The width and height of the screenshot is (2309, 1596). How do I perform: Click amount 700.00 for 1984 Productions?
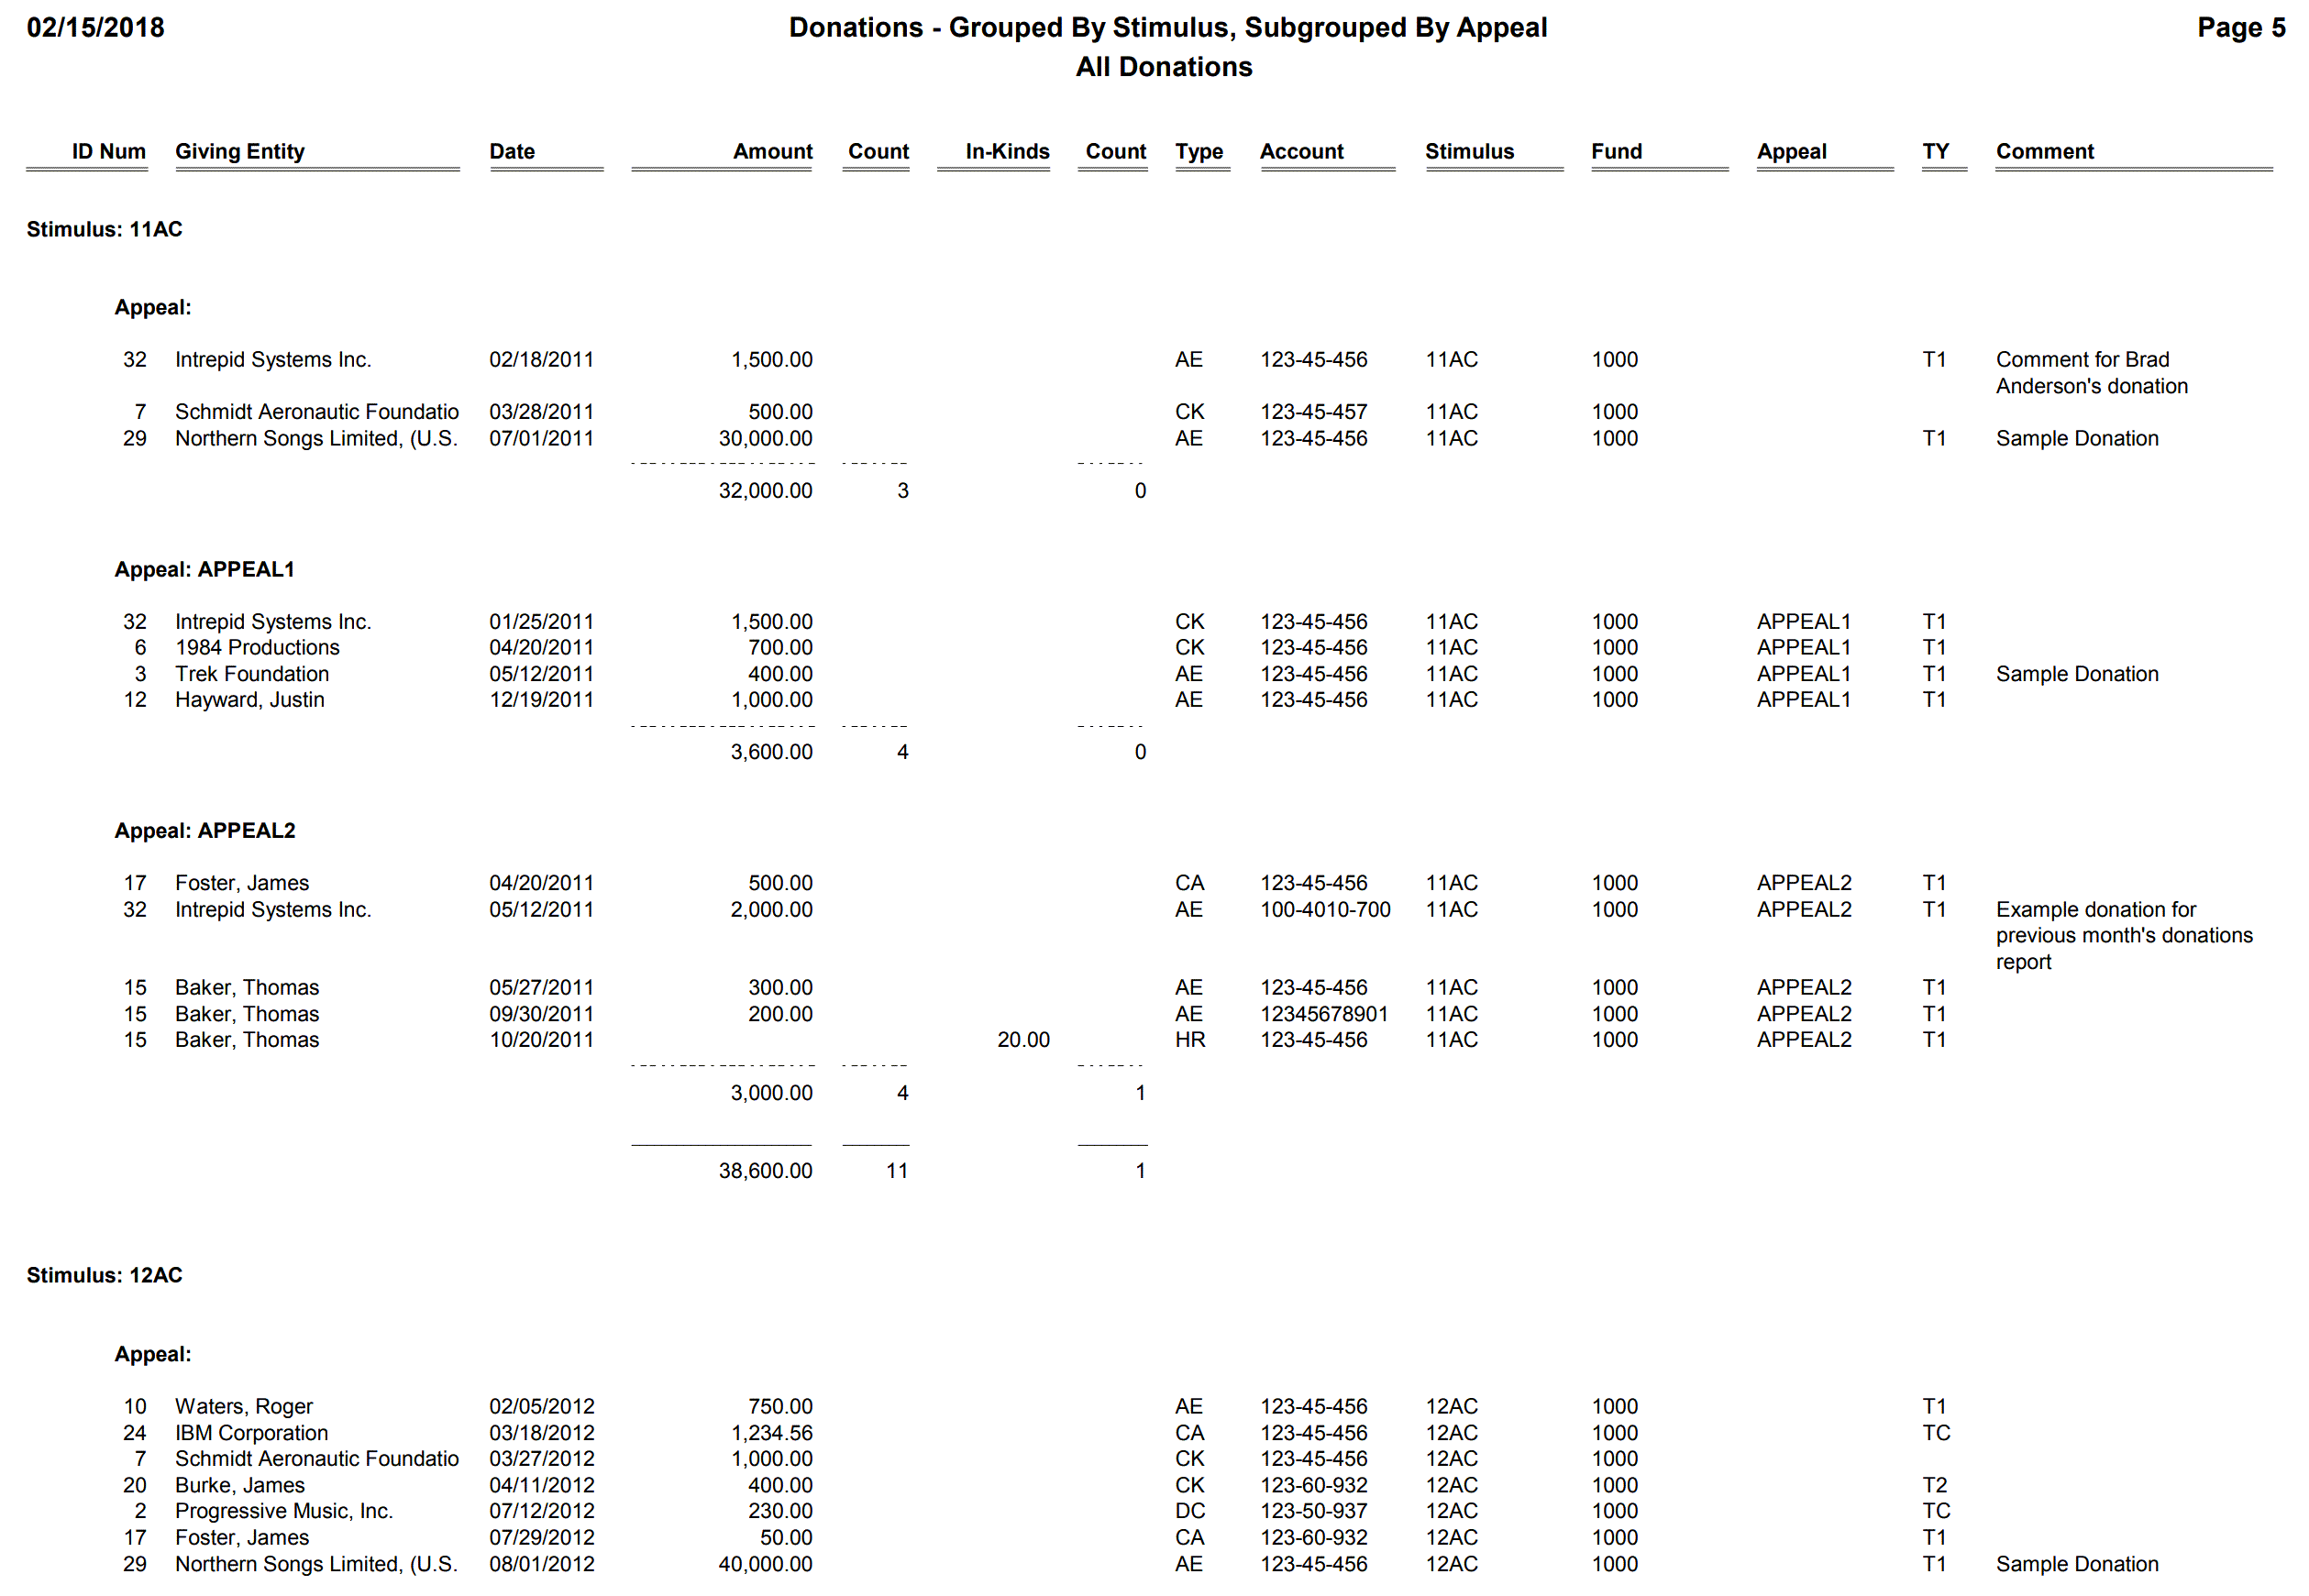point(780,647)
